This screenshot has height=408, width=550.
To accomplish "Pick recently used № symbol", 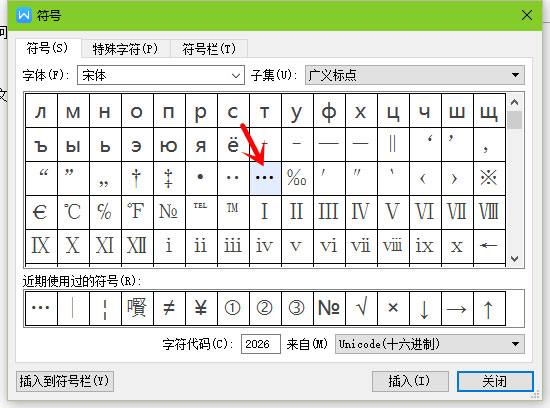I will pyautogui.click(x=329, y=308).
